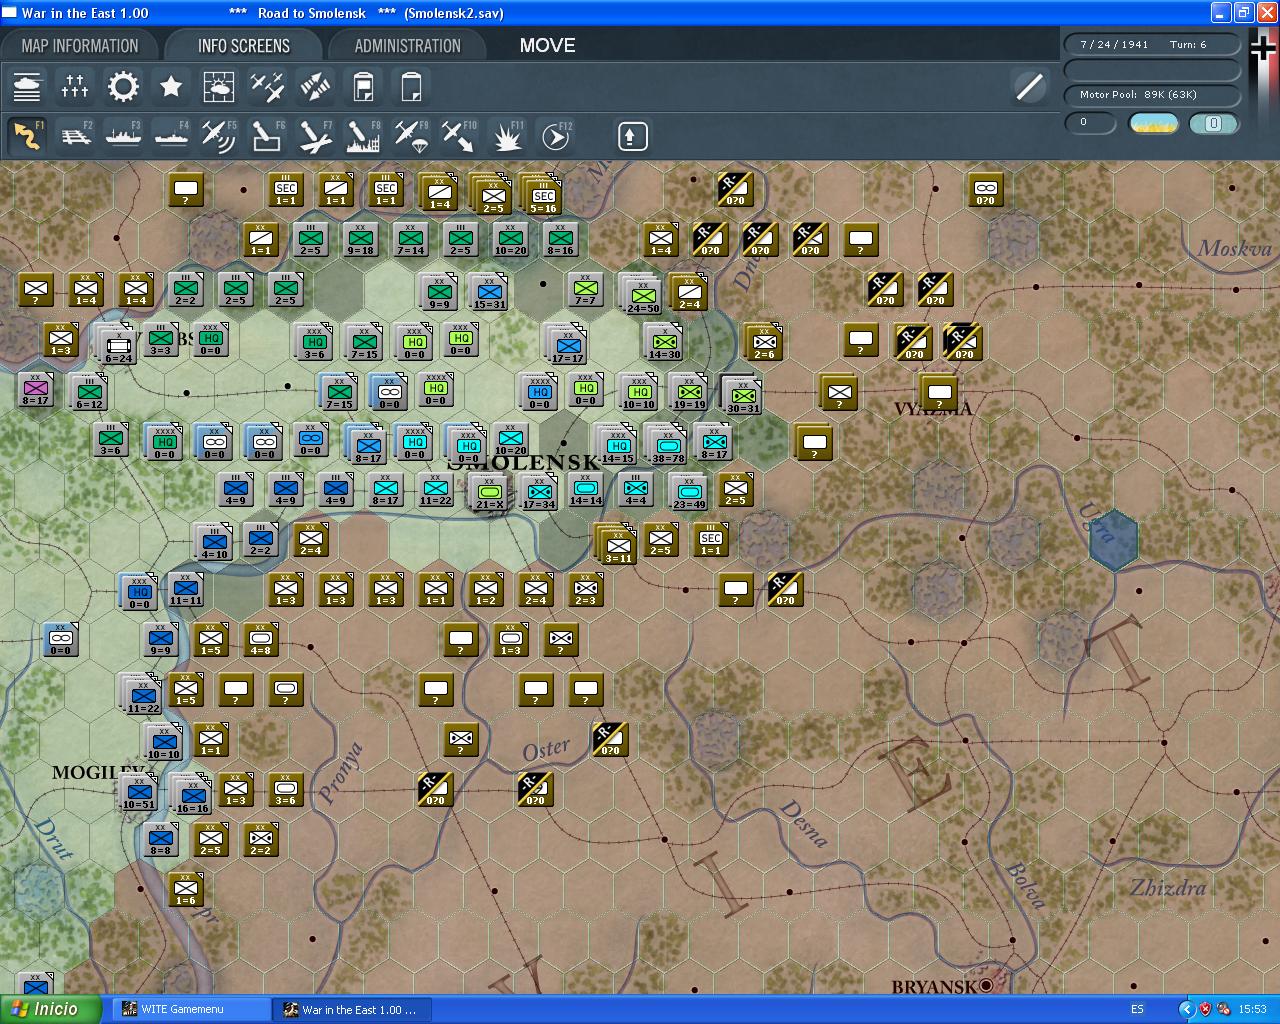The width and height of the screenshot is (1280, 1024).
Task: Enable F5 air recon mode
Action: pyautogui.click(x=219, y=136)
